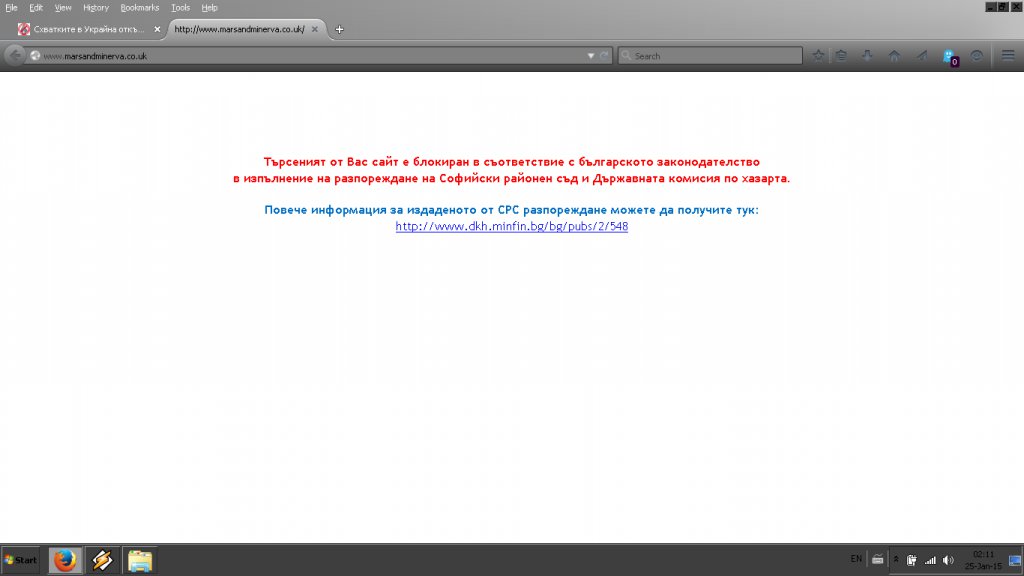Open the Edit menu

pos(36,8)
